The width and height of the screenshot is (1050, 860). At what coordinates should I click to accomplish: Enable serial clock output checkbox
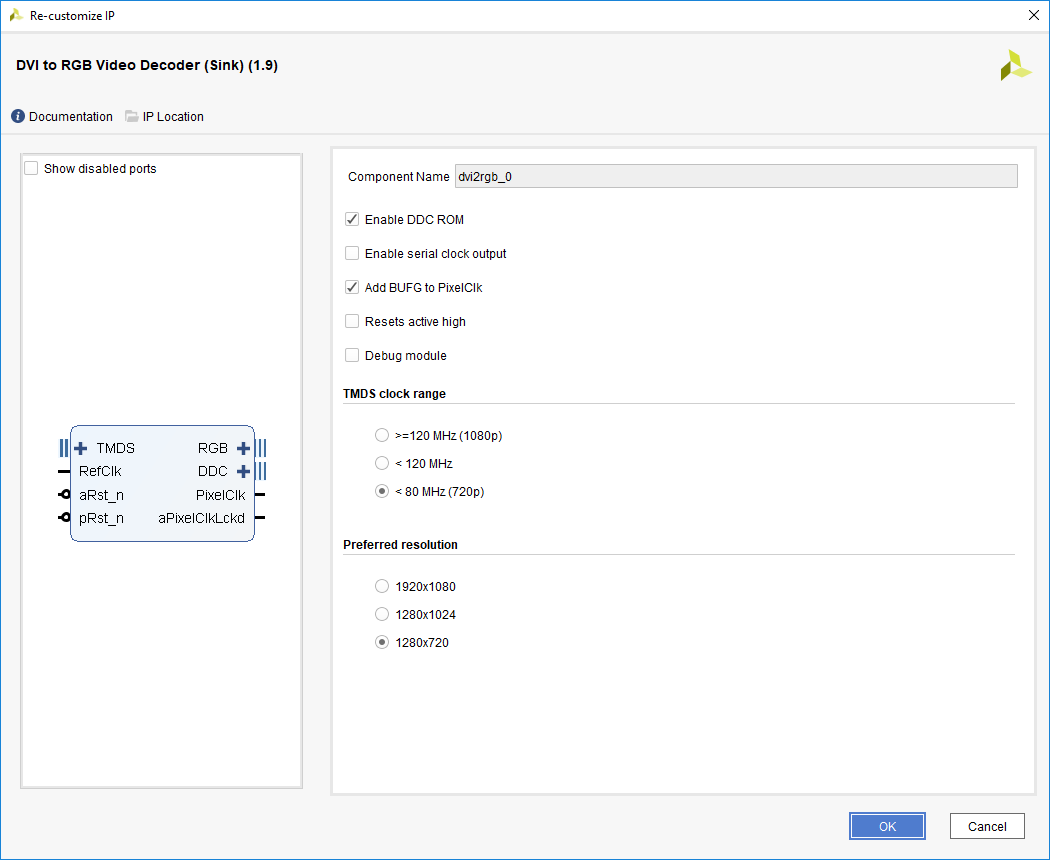(x=352, y=253)
